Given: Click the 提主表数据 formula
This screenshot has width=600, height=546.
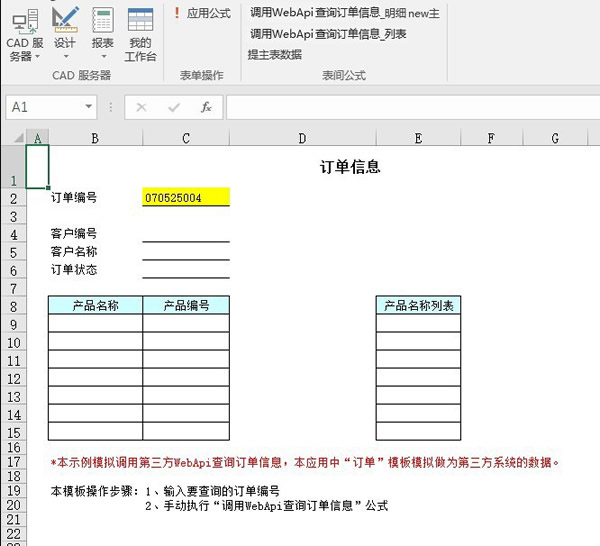Looking at the screenshot, I should pyautogui.click(x=275, y=54).
